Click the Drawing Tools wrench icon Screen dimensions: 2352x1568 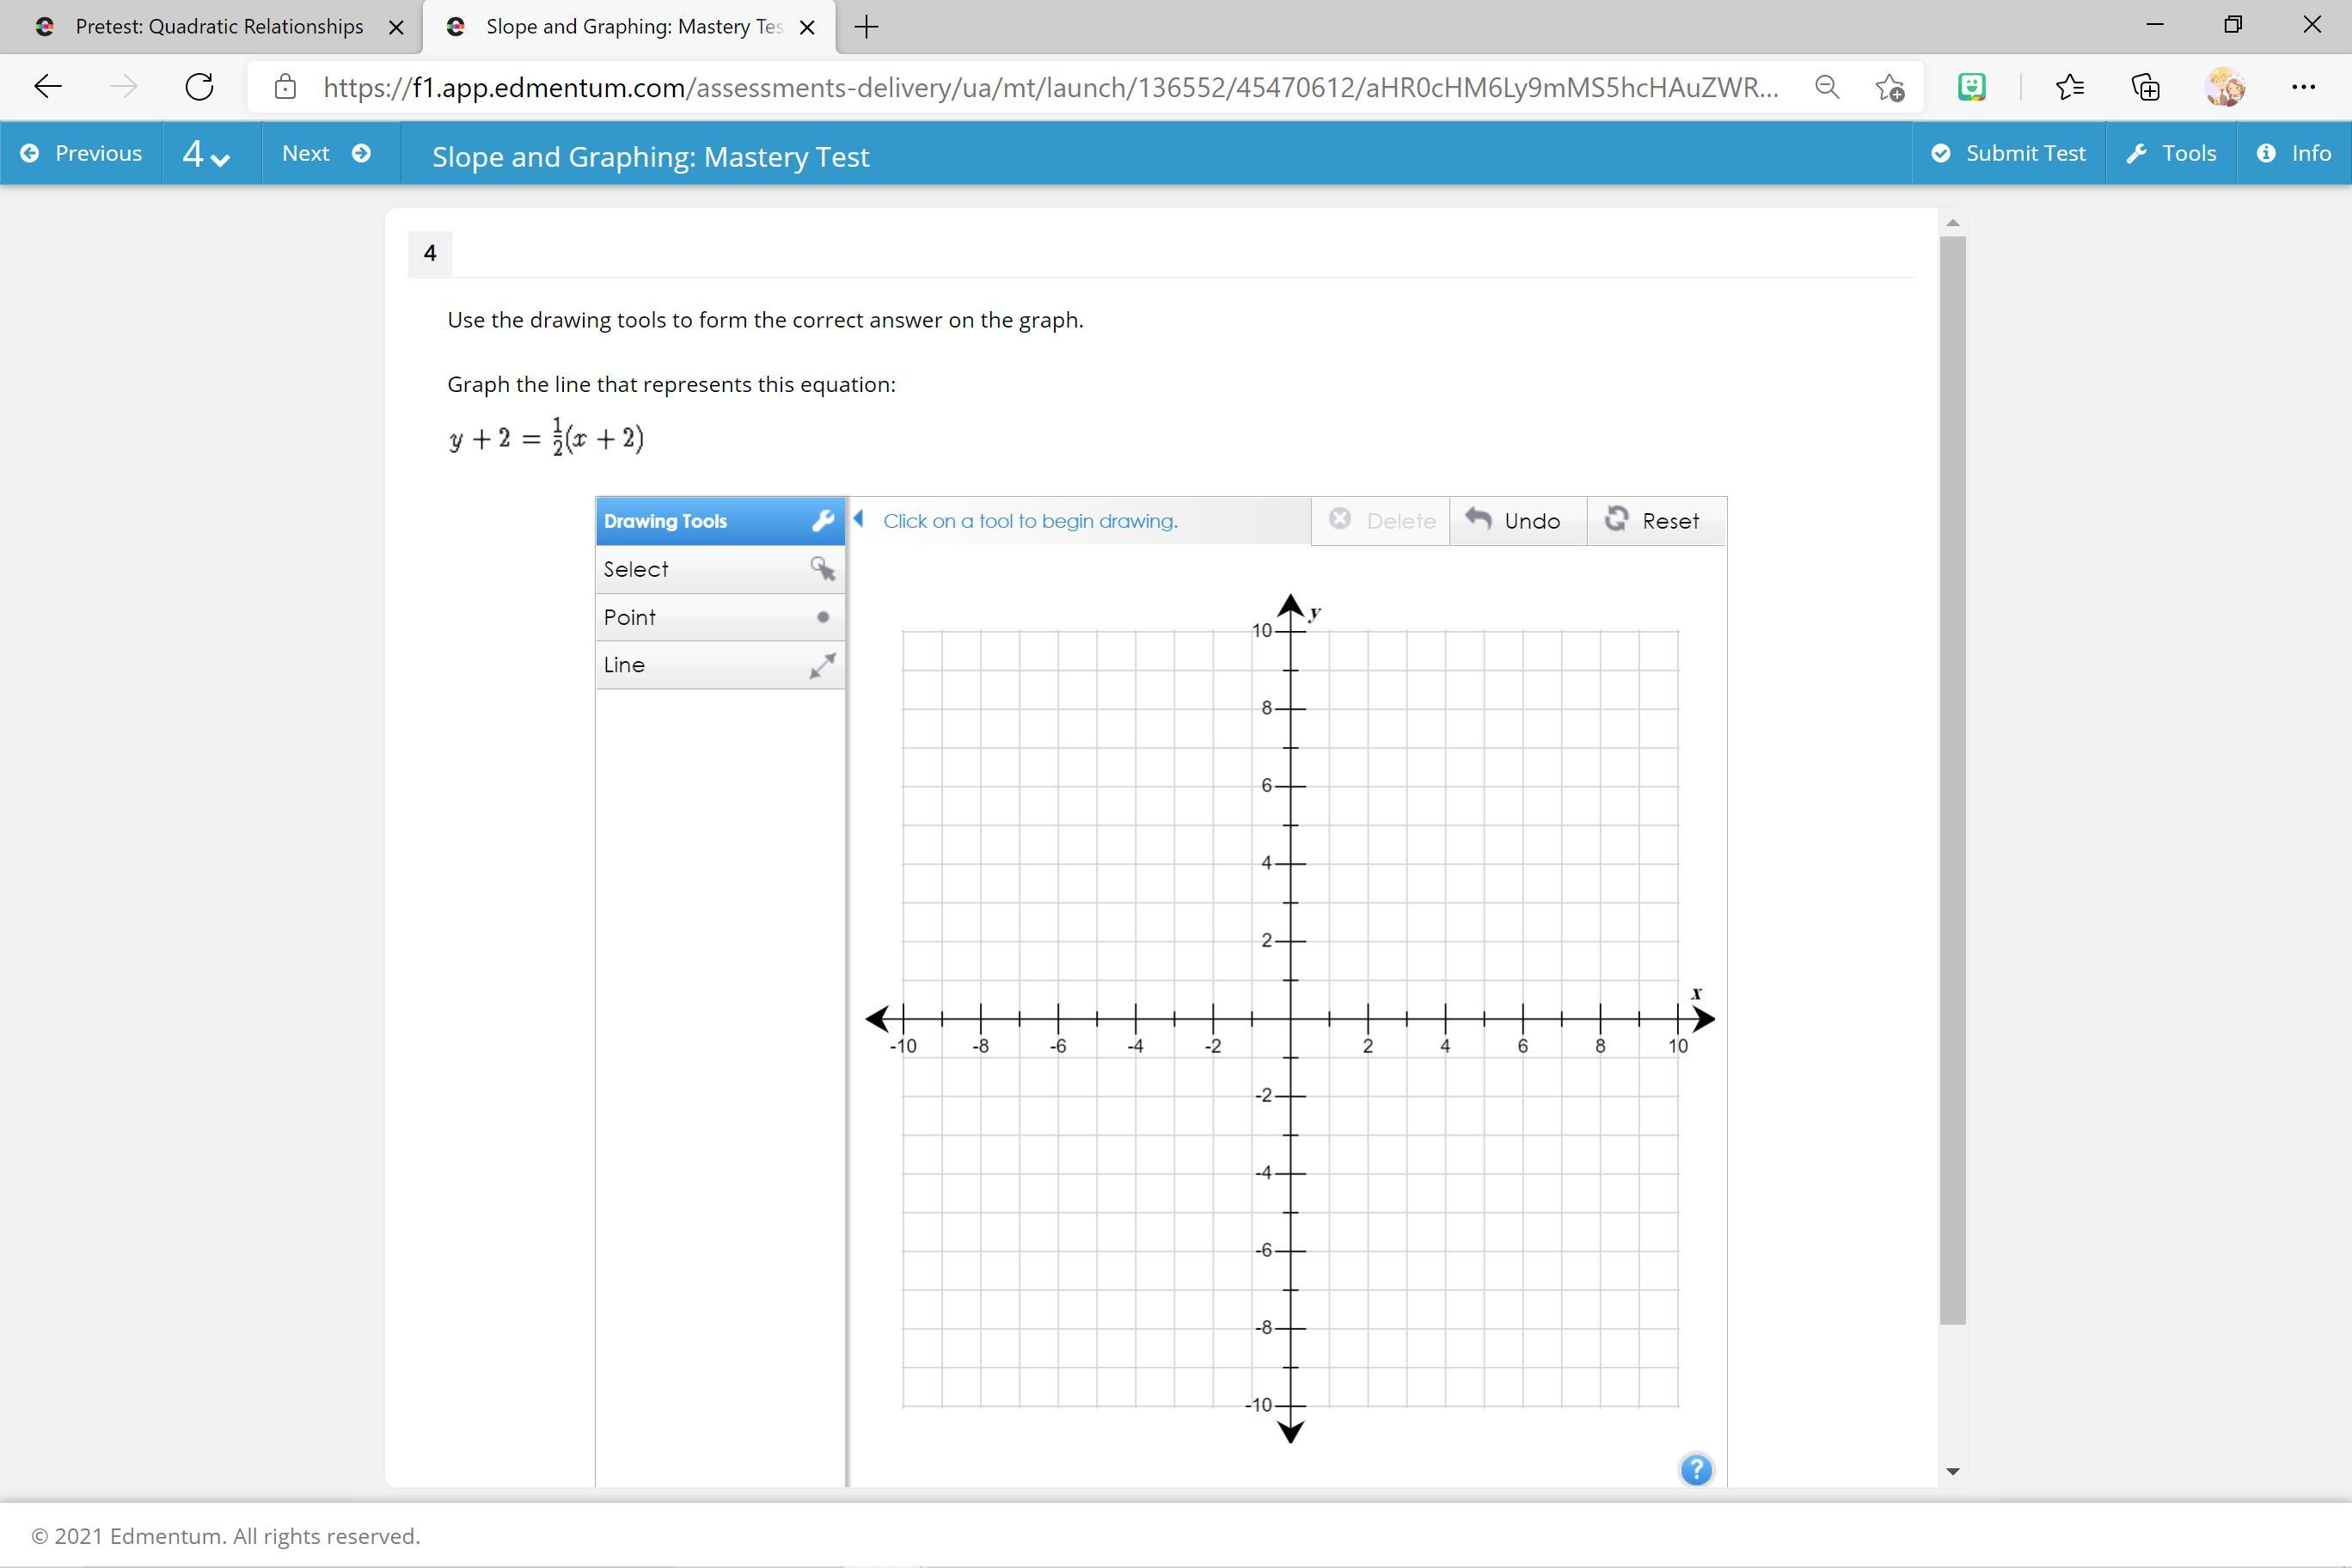click(822, 521)
